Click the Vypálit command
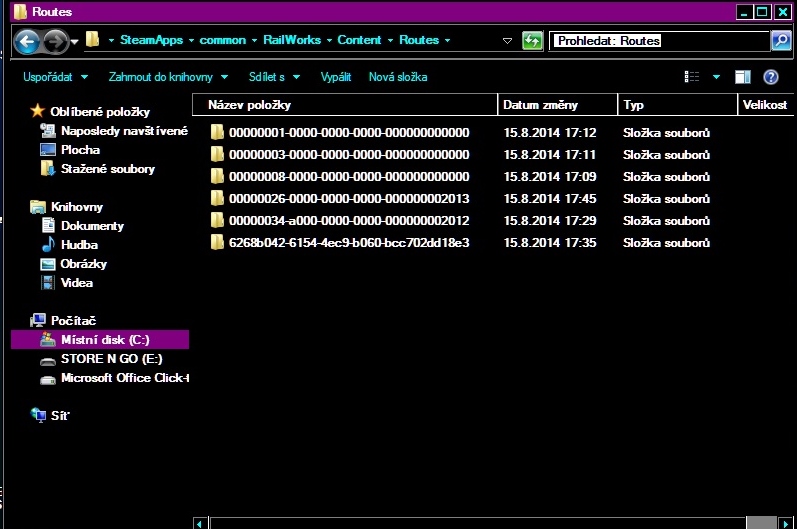The width and height of the screenshot is (797, 529). pyautogui.click(x=335, y=77)
